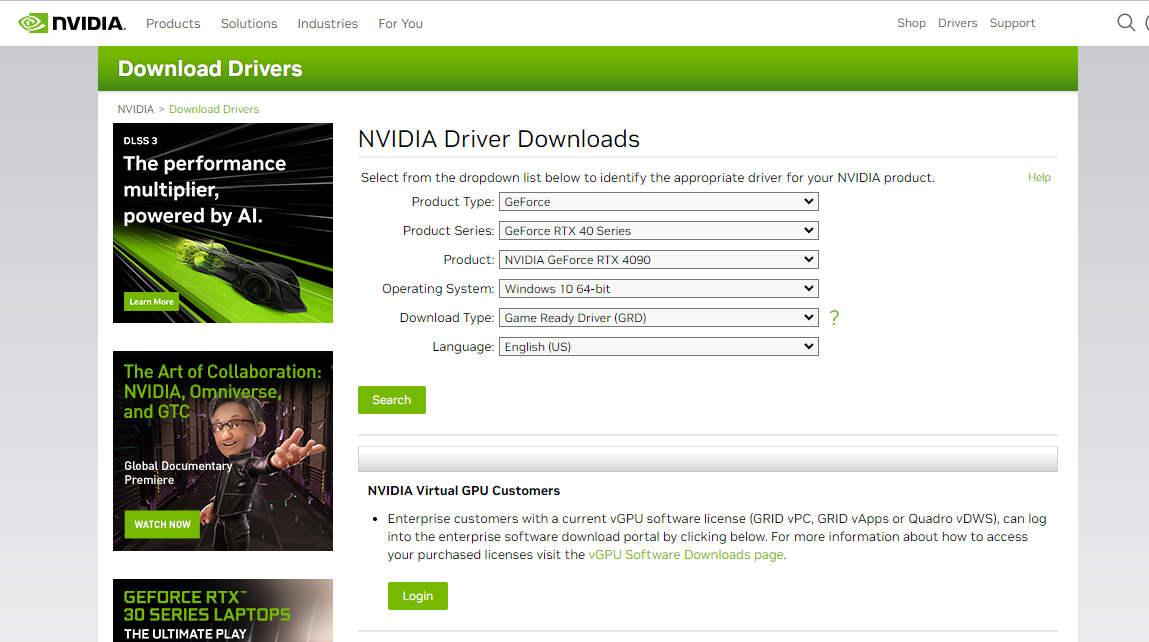Open the Product dropdown showing RTX 4090

(x=659, y=259)
